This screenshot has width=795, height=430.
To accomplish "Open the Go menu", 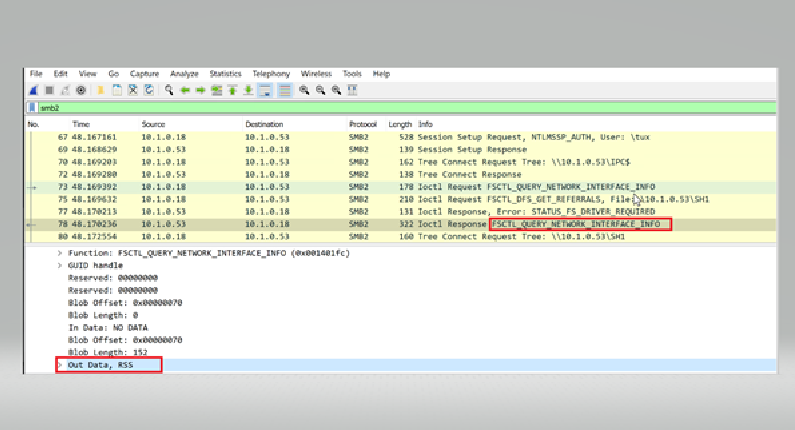I will tap(113, 74).
